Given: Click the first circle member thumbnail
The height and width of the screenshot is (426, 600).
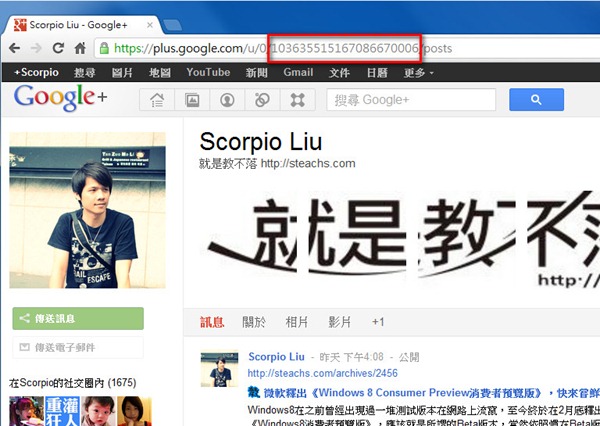Looking at the screenshot, I should click(26, 411).
